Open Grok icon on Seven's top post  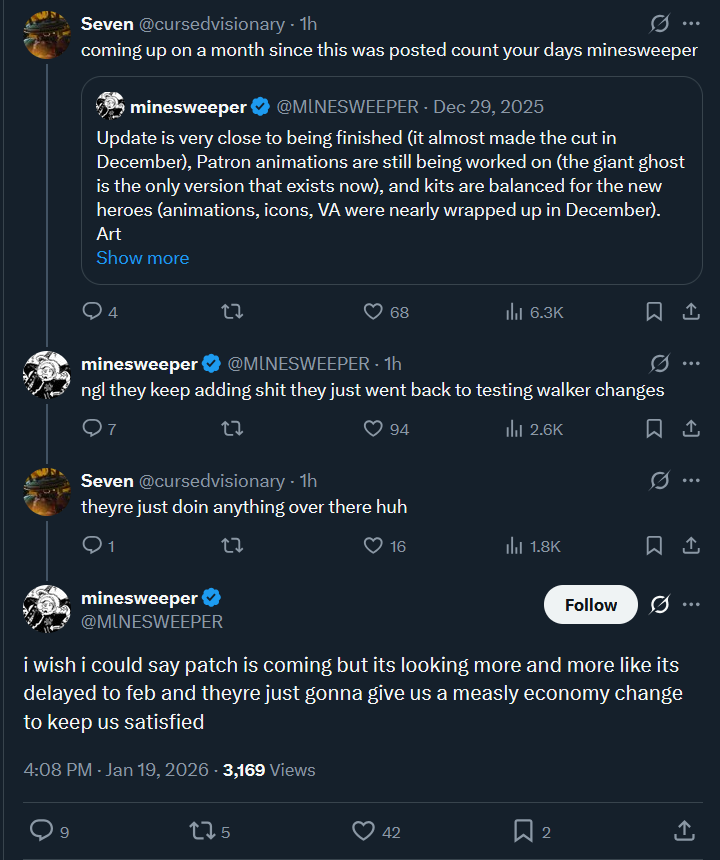[x=659, y=23]
